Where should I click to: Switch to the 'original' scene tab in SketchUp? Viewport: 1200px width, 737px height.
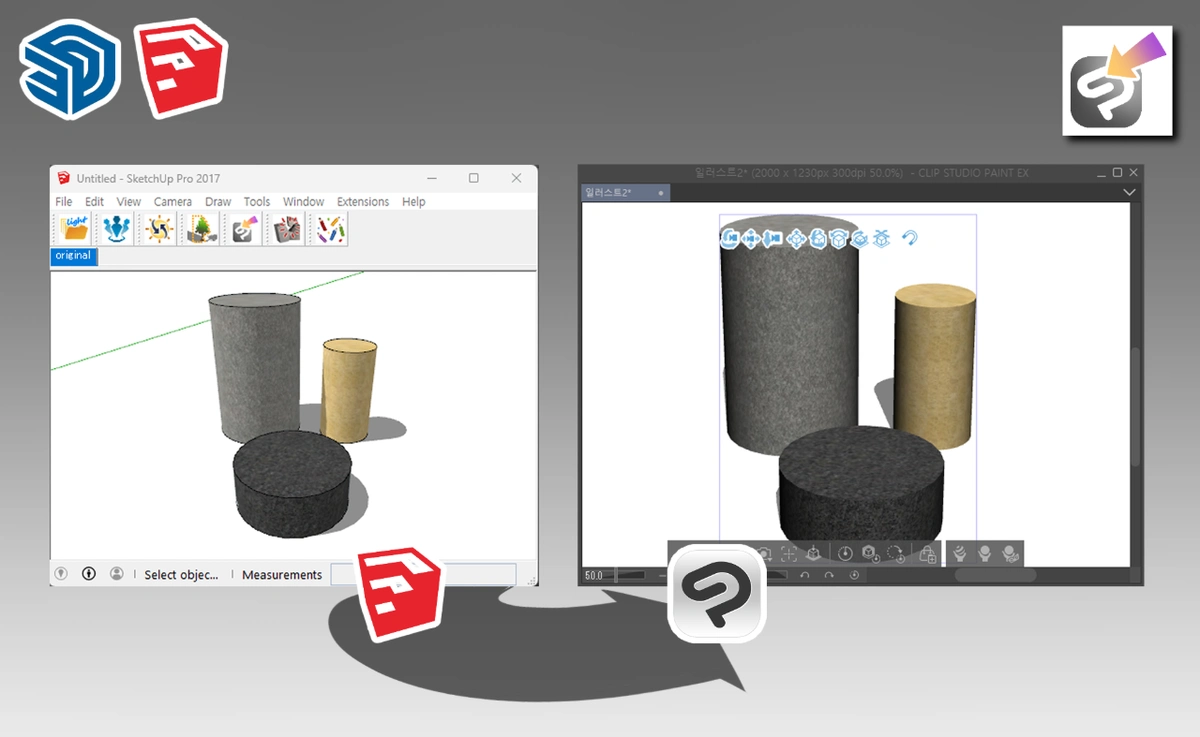pyautogui.click(x=71, y=256)
